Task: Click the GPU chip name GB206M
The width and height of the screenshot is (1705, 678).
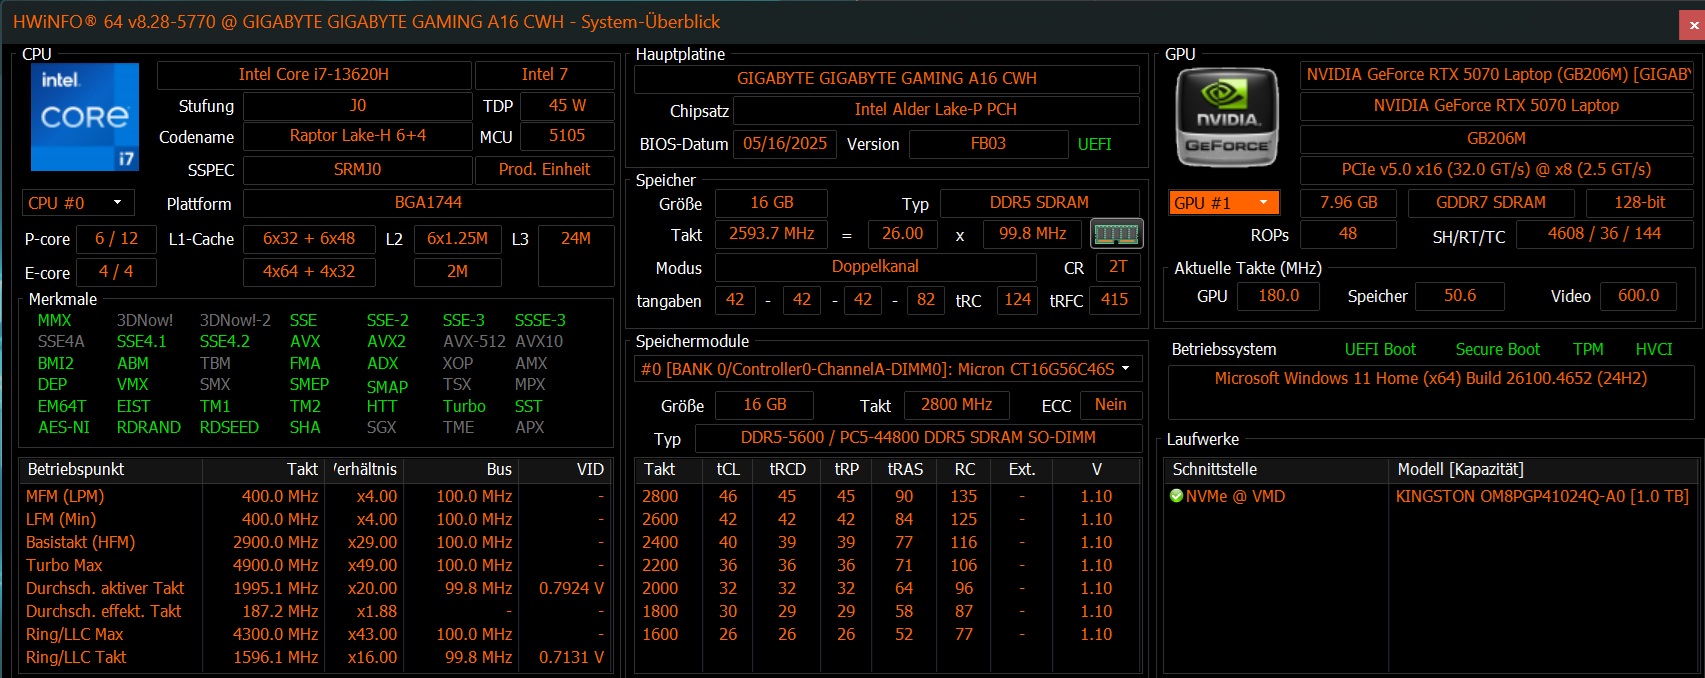Action: point(1496,139)
